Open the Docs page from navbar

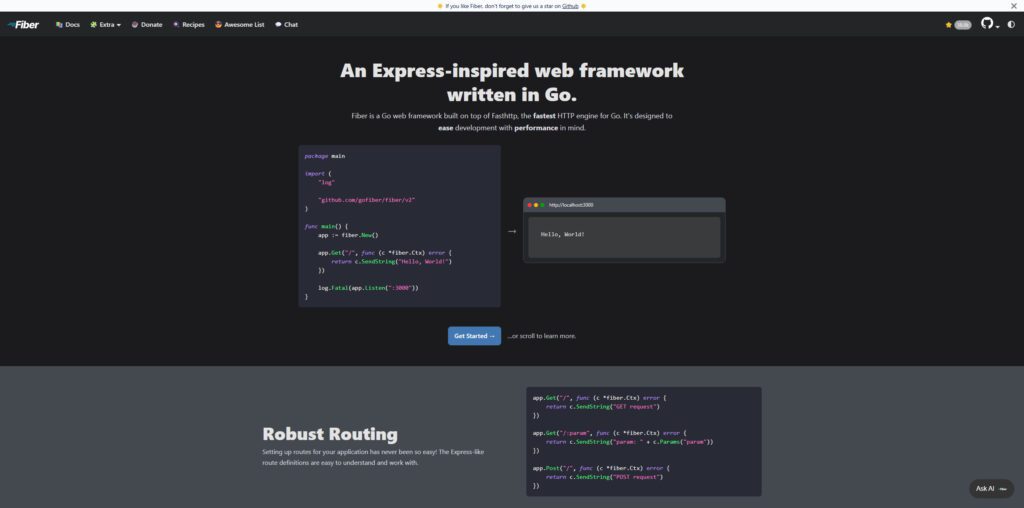pyautogui.click(x=68, y=24)
